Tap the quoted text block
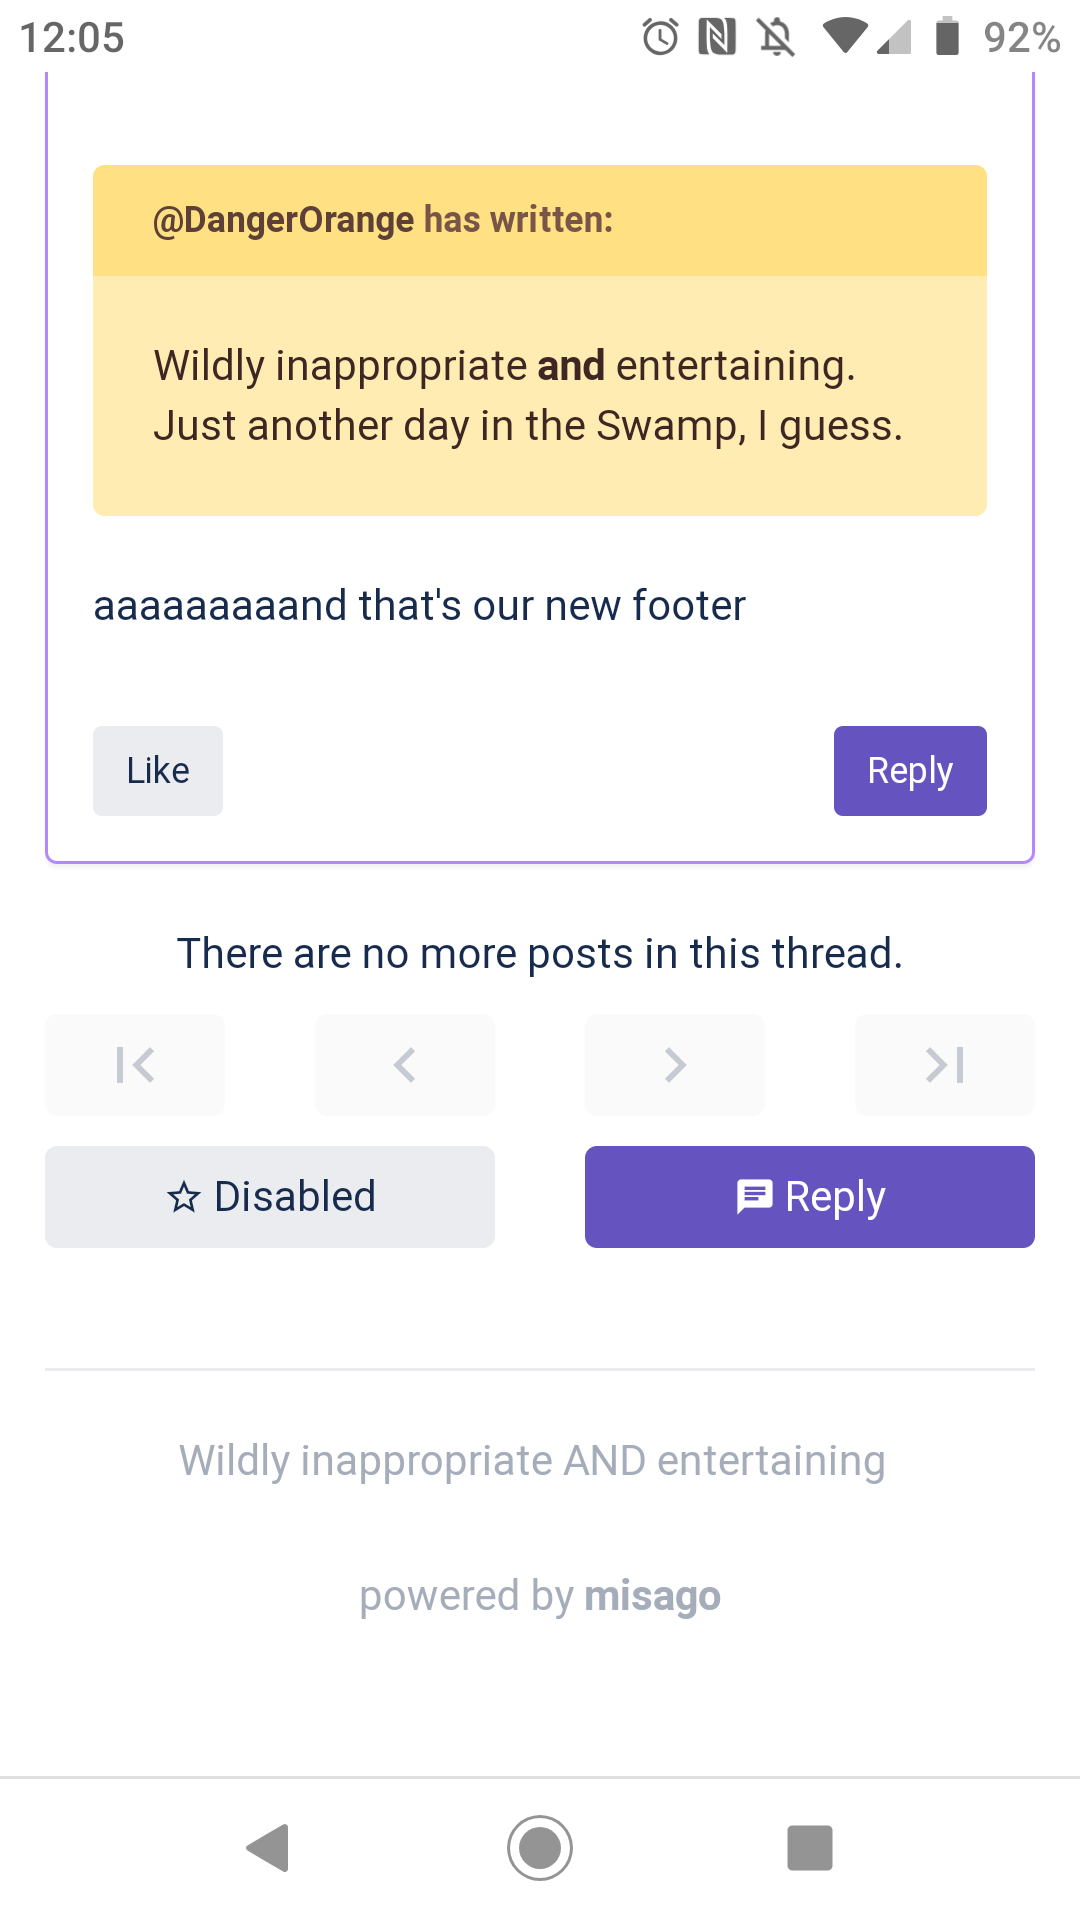Image resolution: width=1080 pixels, height=1920 pixels. tap(528, 396)
